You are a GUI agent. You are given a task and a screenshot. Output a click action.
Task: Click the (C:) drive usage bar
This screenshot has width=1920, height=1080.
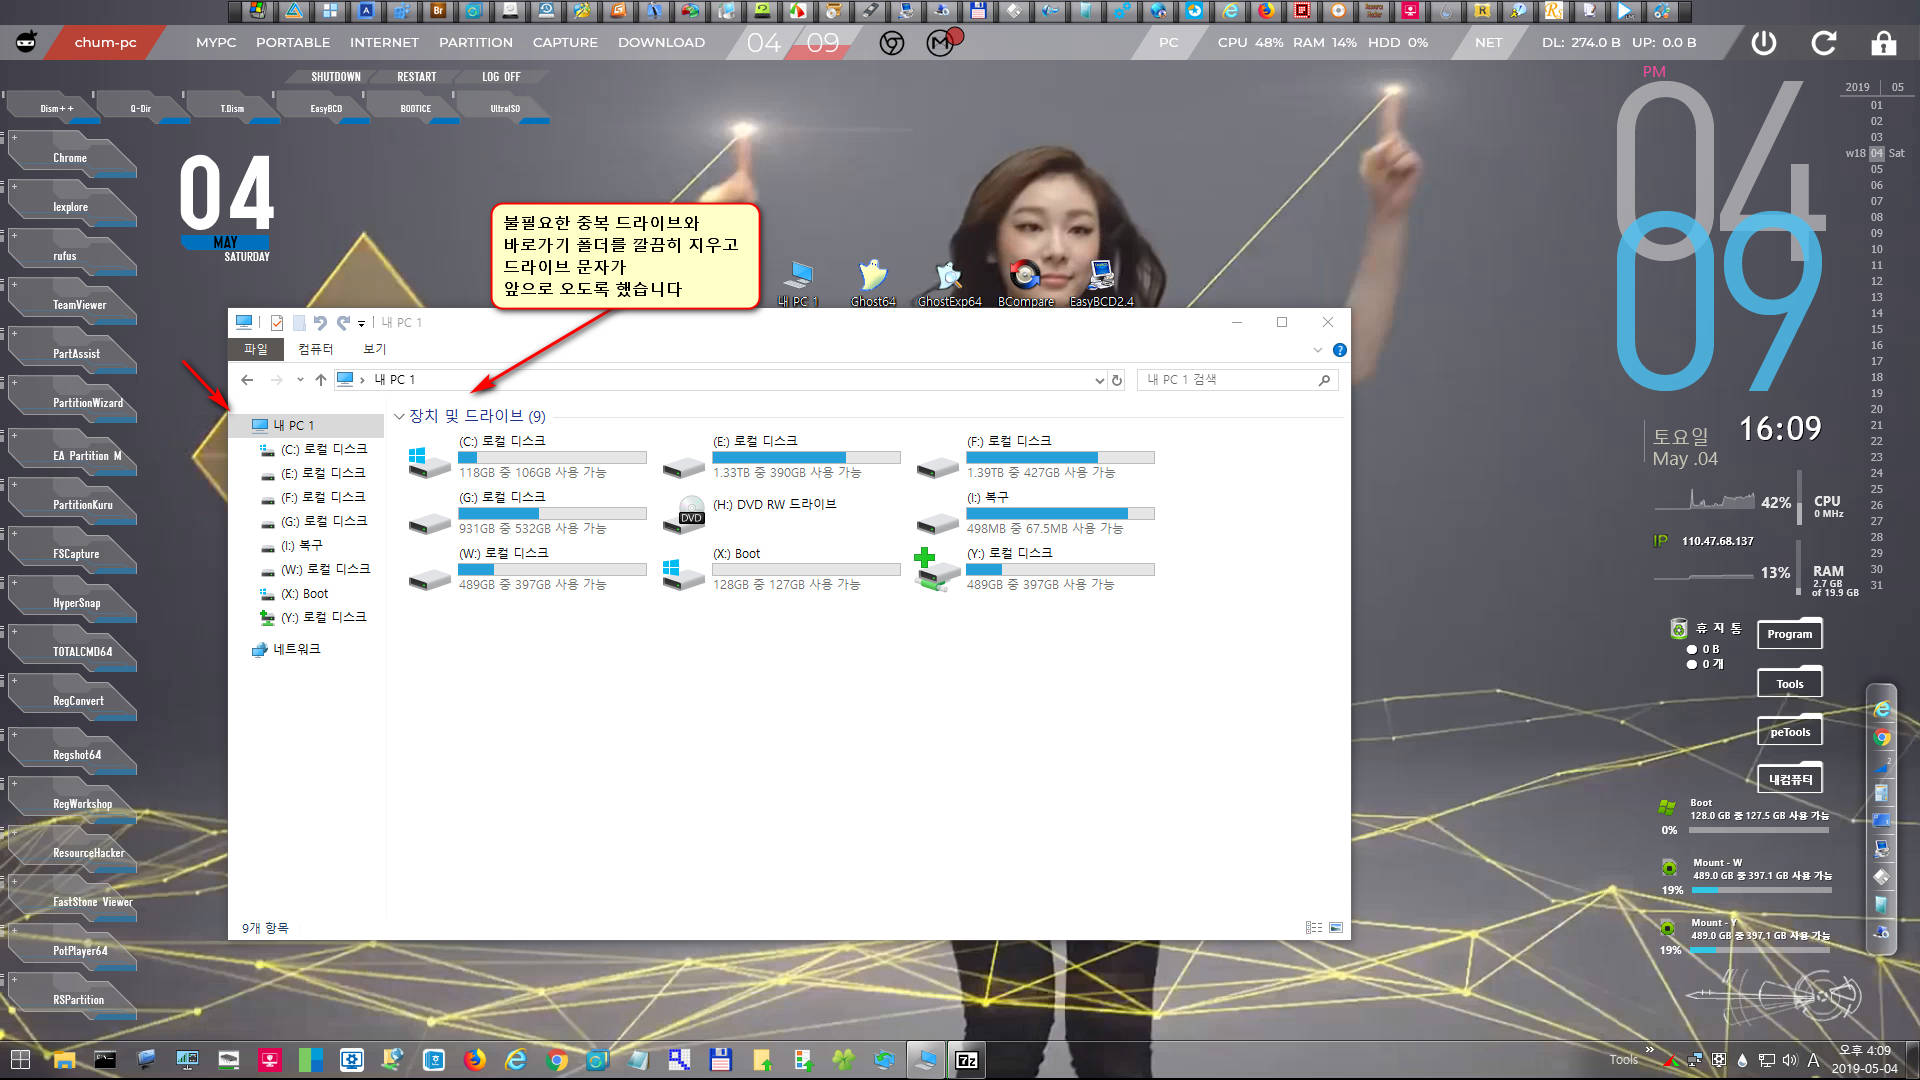552,458
